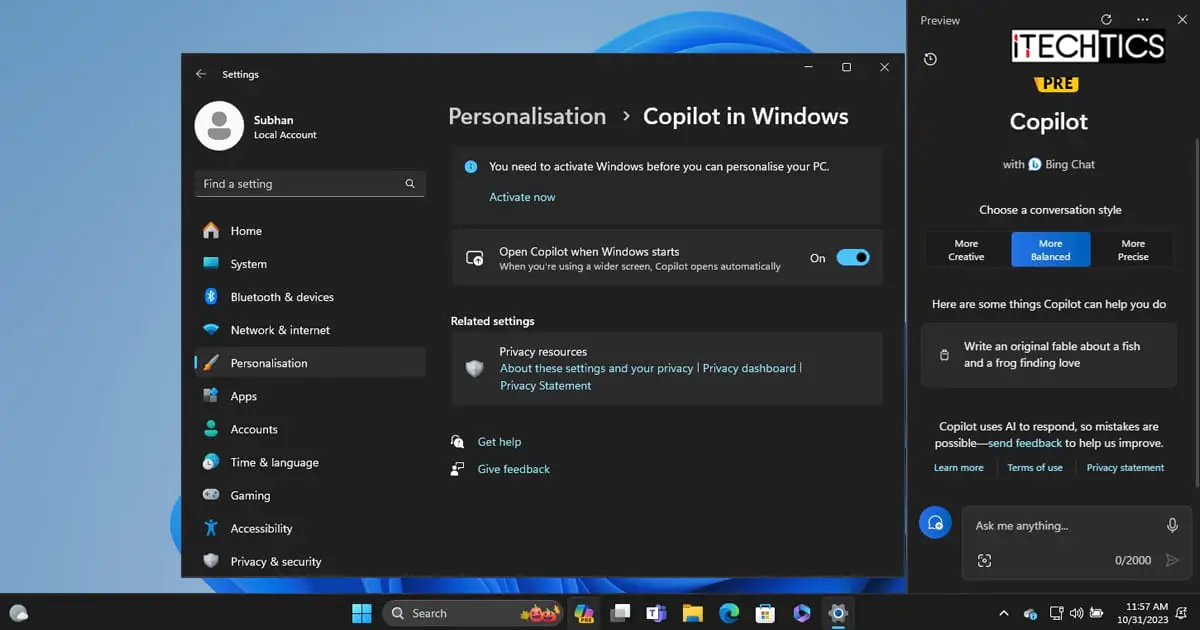
Task: Open the Privacy Statement link in Settings
Action: (x=546, y=385)
